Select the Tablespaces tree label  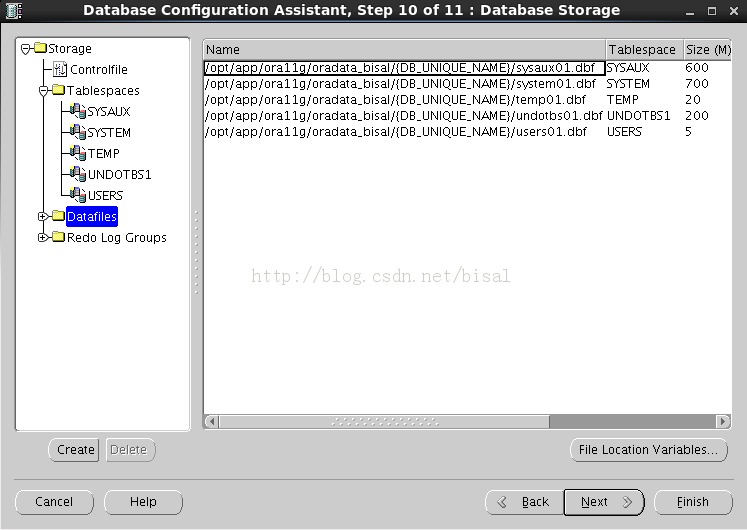[103, 90]
